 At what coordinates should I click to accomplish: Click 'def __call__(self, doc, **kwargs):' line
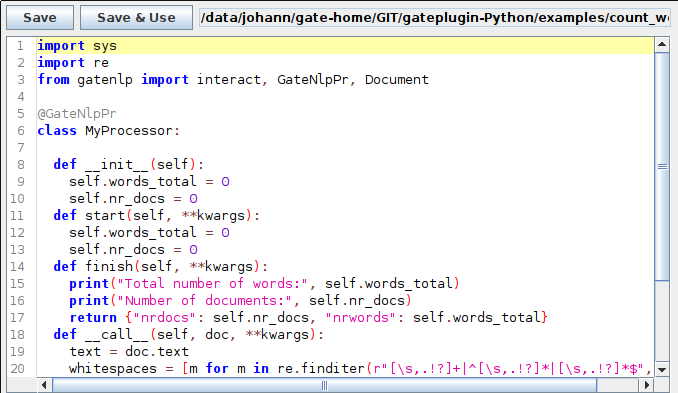188,335
